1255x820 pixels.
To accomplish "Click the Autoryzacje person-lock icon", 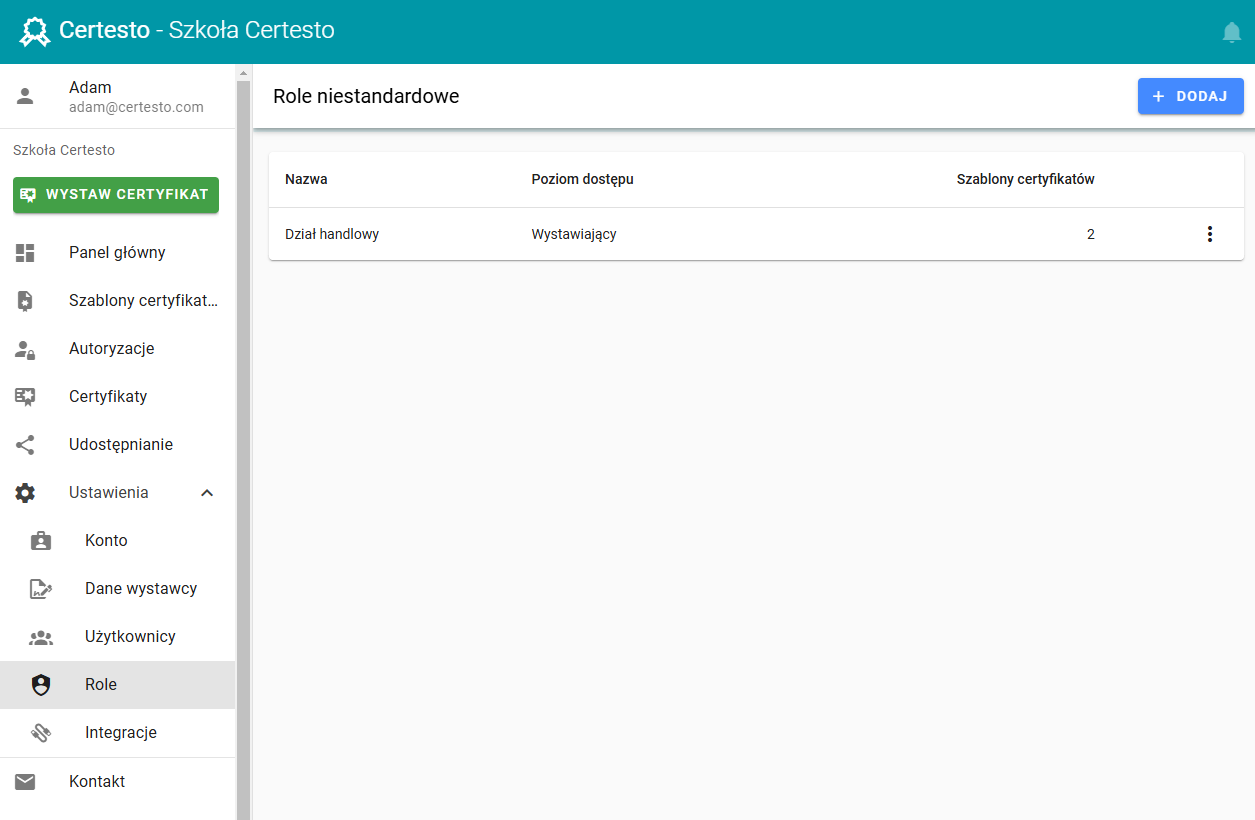I will tap(25, 349).
